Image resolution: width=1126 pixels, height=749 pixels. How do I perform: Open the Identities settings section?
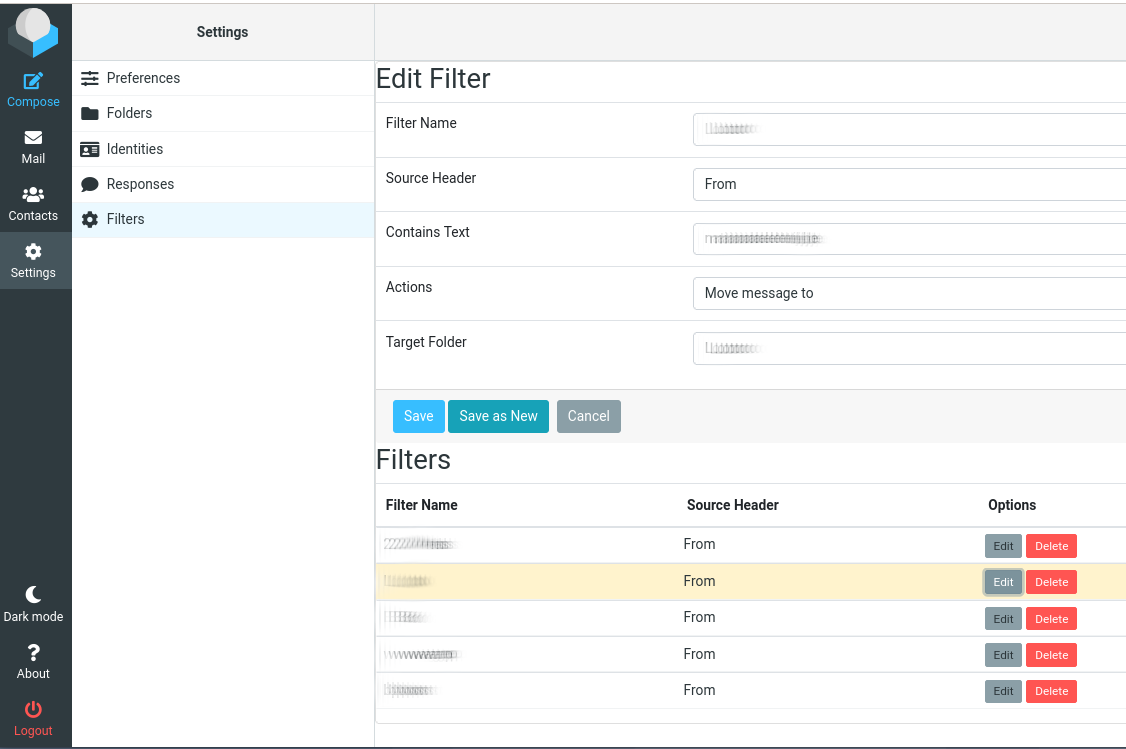pos(223,149)
